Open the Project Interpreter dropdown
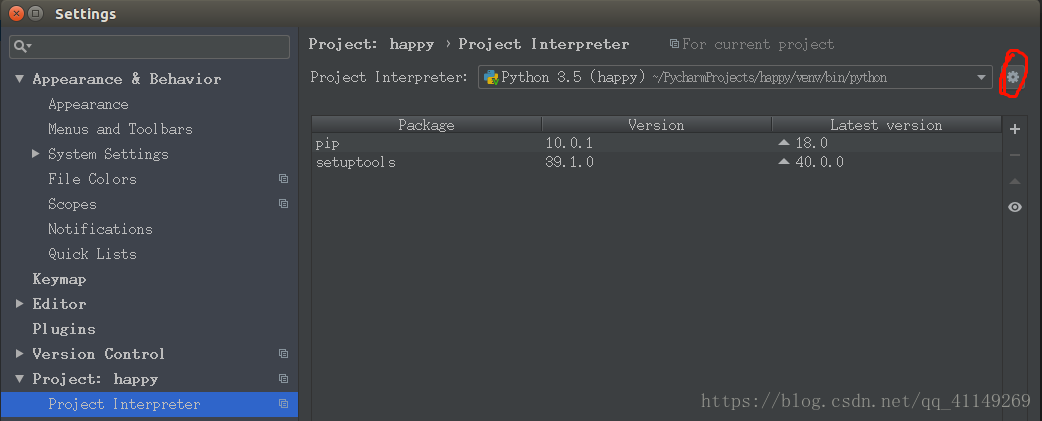Screen dimensions: 1042x421 pos(983,77)
